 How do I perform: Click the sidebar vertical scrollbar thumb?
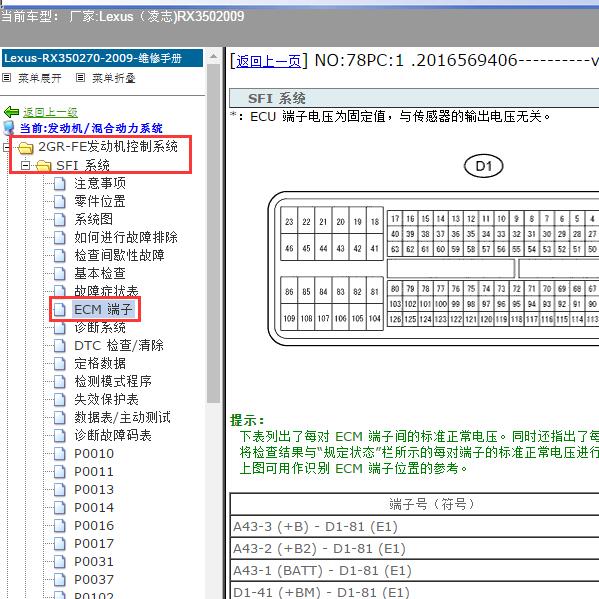tap(214, 233)
